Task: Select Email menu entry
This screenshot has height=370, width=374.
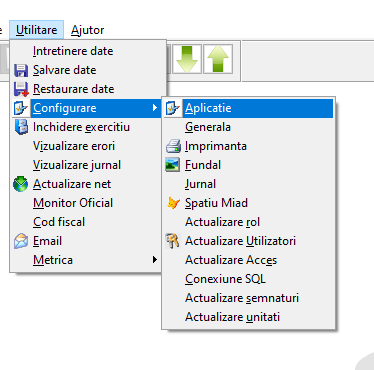Action: click(x=88, y=241)
